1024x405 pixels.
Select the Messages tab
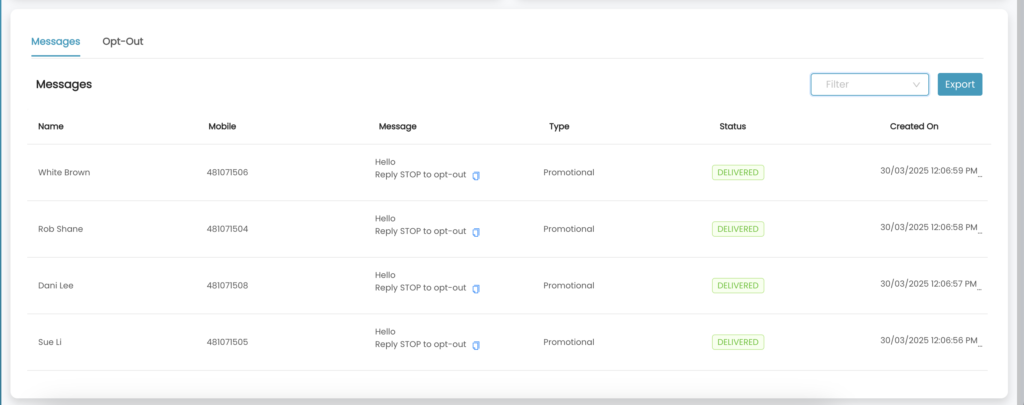click(x=56, y=41)
